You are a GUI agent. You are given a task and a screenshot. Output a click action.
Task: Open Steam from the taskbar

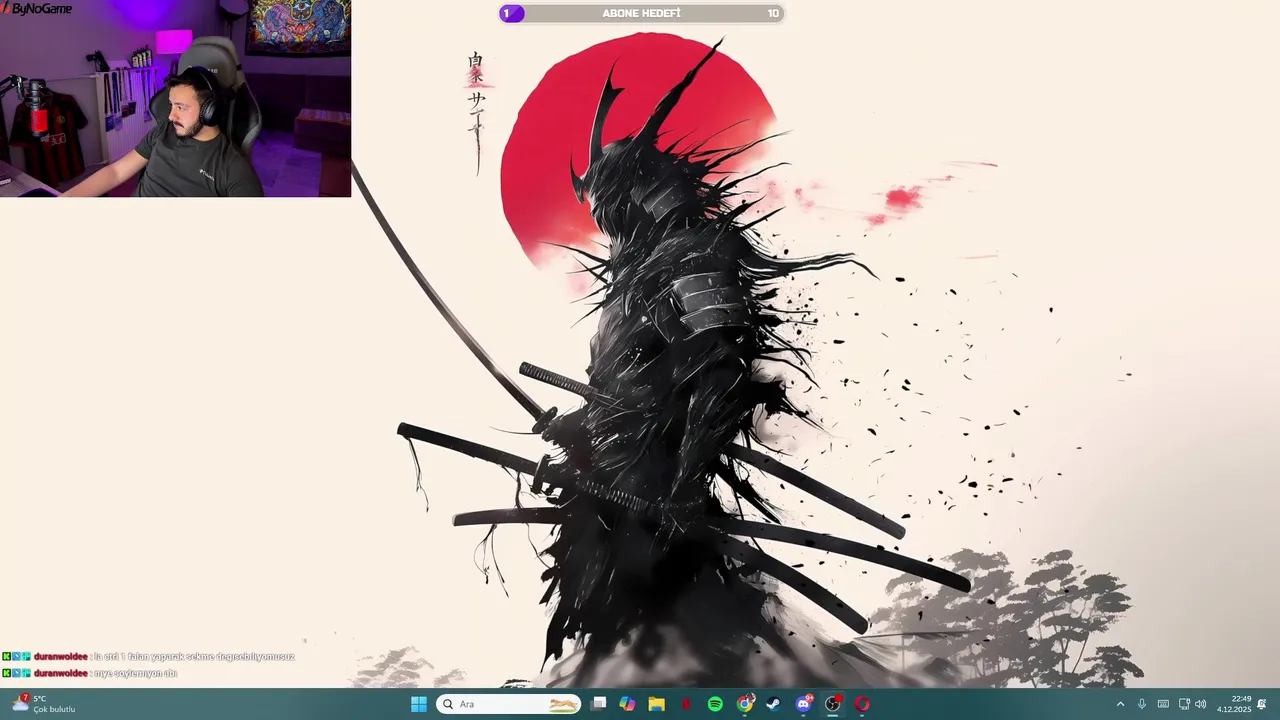click(774, 704)
